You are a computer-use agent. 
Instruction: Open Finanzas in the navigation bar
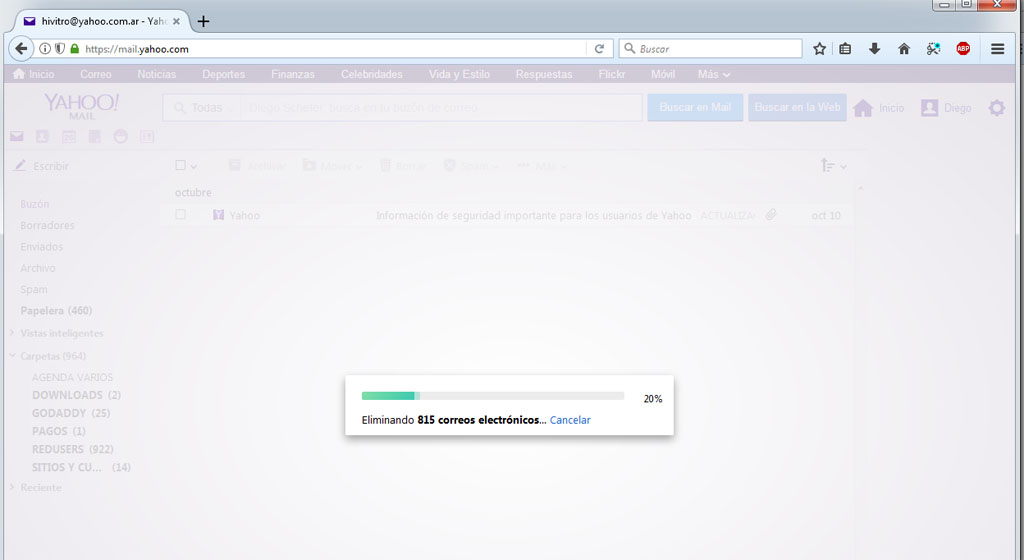293,74
